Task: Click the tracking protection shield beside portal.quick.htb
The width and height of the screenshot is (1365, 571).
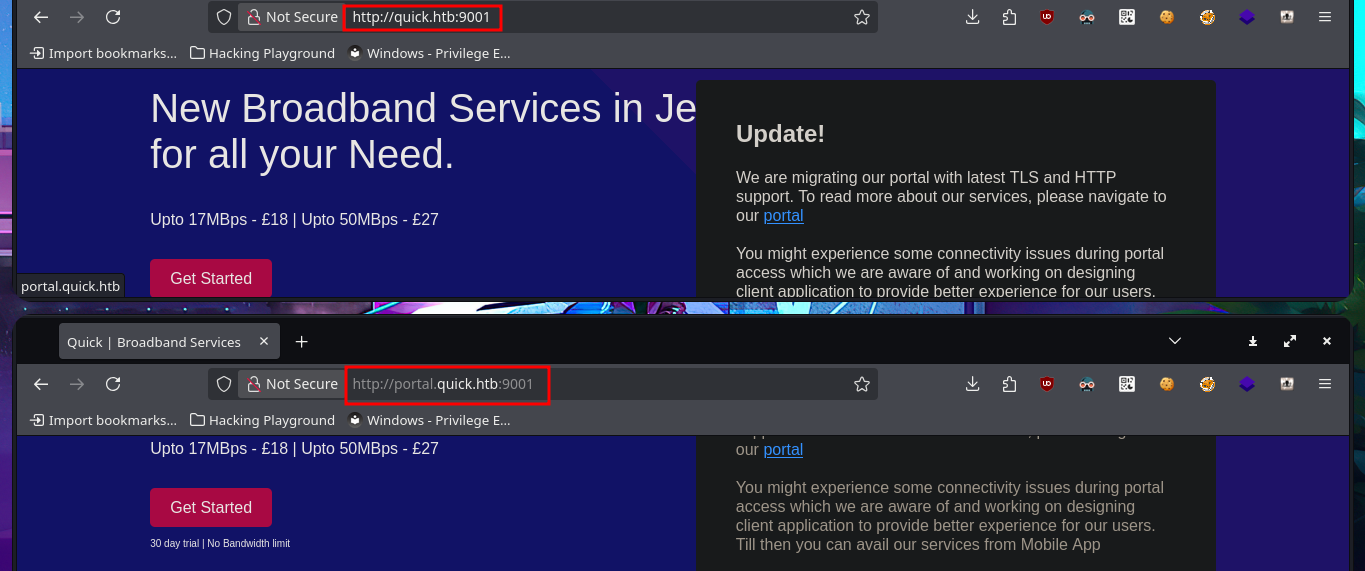Action: point(224,384)
